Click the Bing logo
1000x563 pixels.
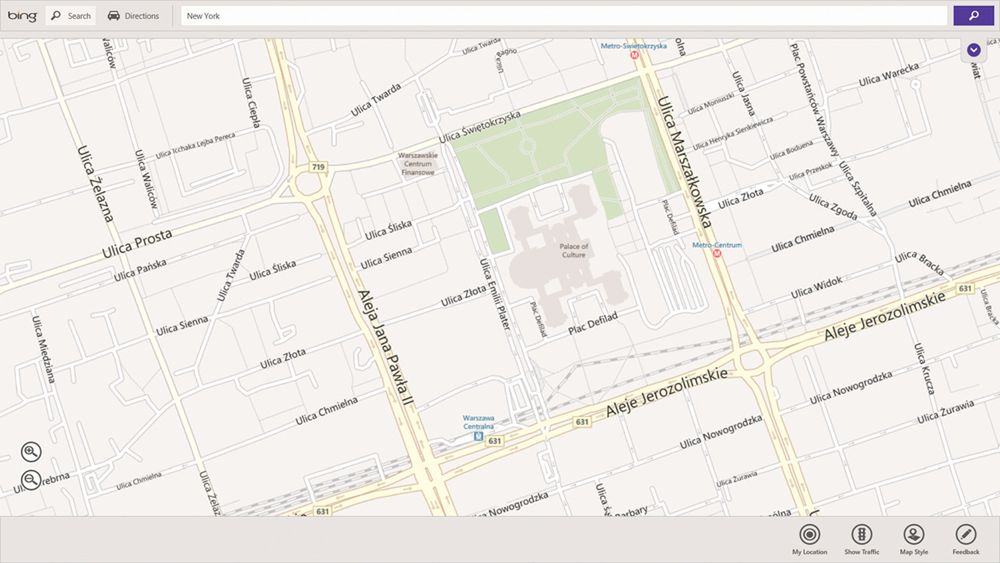click(x=22, y=16)
